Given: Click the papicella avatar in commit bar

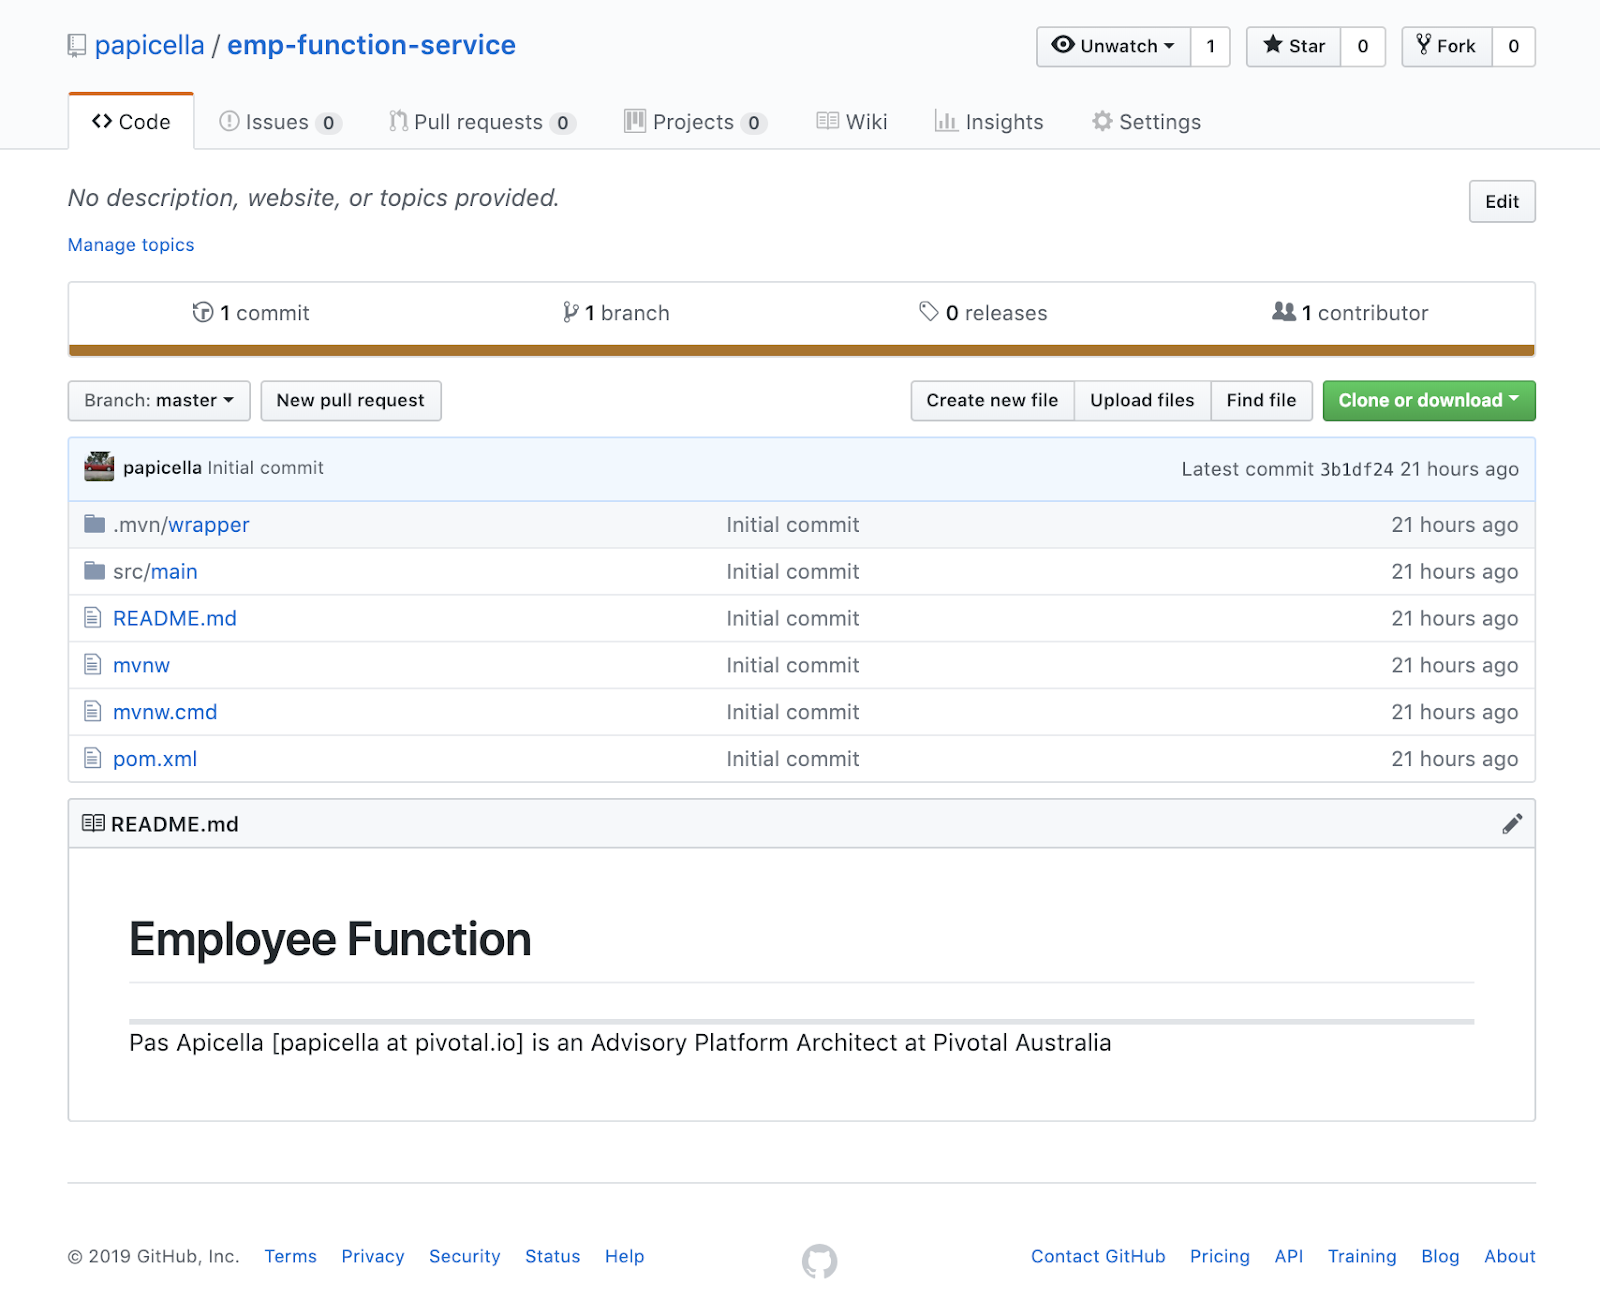Looking at the screenshot, I should coord(99,467).
